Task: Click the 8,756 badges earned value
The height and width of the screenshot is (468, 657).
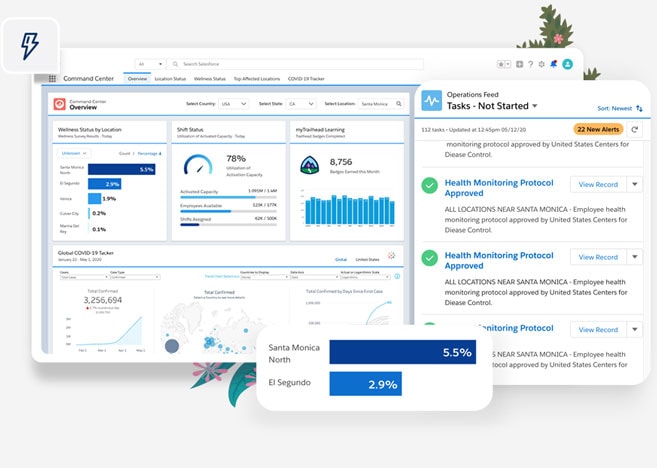Action: (341, 162)
